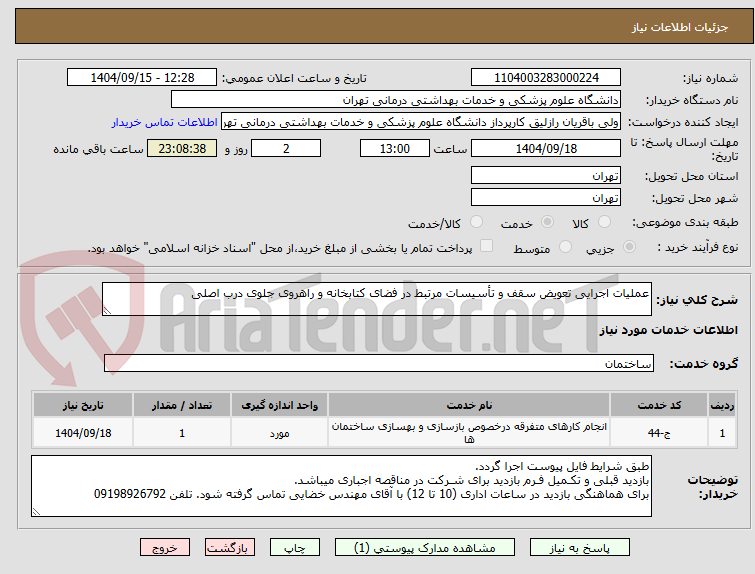The width and height of the screenshot is (755, 574).
Task: Click the بازگشت back button
Action: [230, 548]
